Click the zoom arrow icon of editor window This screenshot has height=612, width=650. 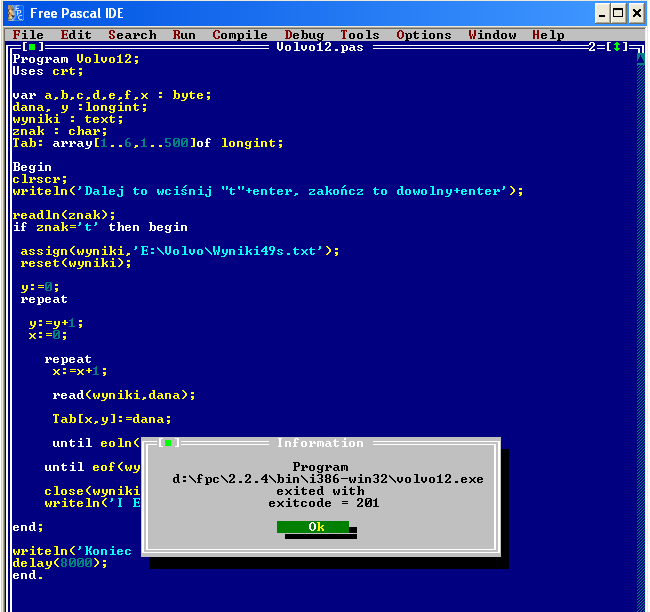617,47
